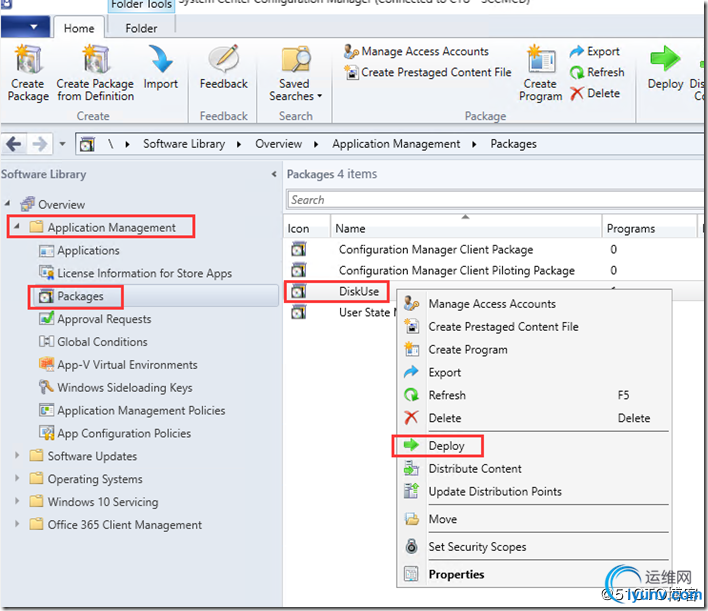Click Manage Access Accounts in the ribbon
The image size is (708, 611).
point(416,51)
